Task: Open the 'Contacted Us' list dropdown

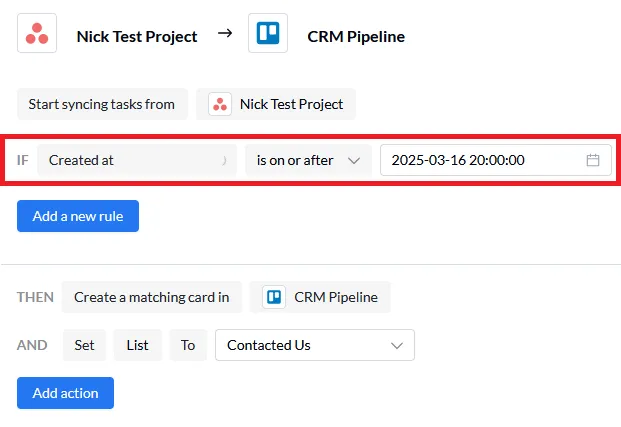Action: coord(314,345)
